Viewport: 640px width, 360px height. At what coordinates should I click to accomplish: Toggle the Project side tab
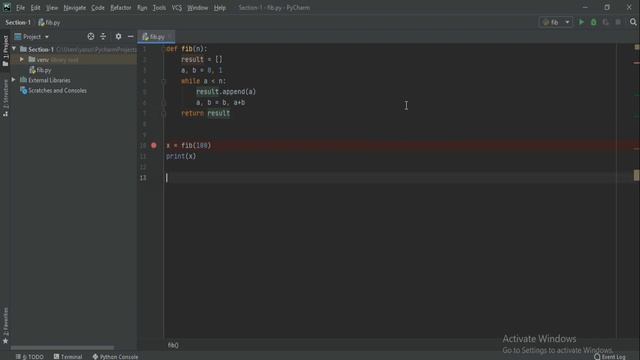5,51
